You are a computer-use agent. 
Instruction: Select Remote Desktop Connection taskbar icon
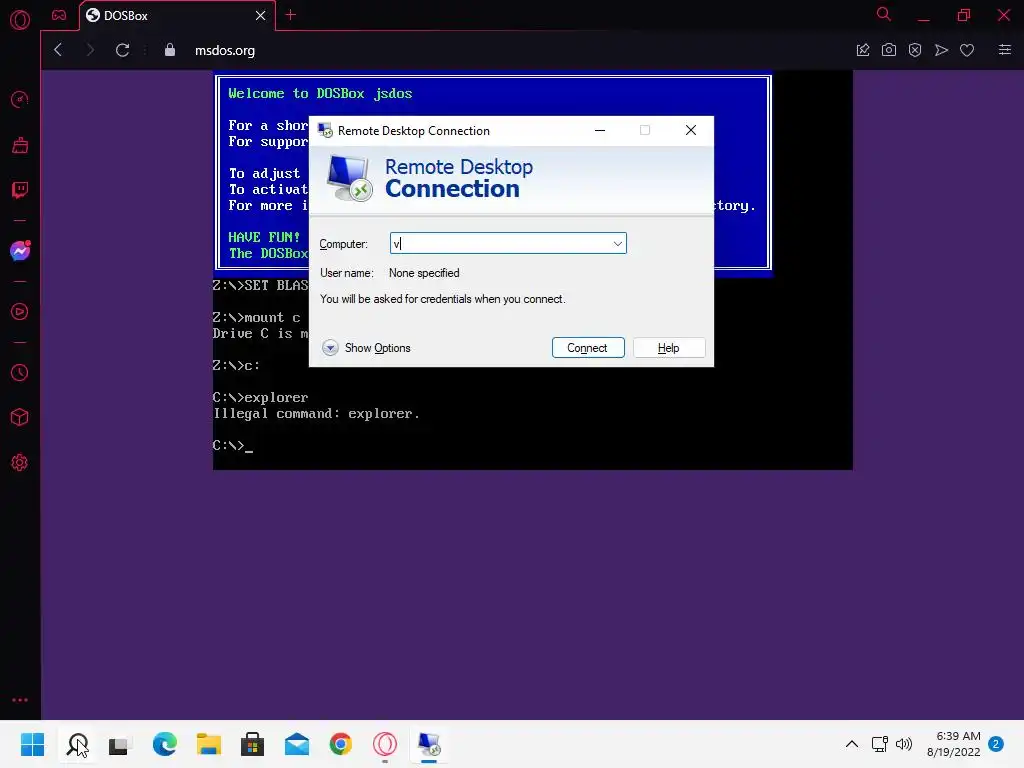pyautogui.click(x=429, y=744)
